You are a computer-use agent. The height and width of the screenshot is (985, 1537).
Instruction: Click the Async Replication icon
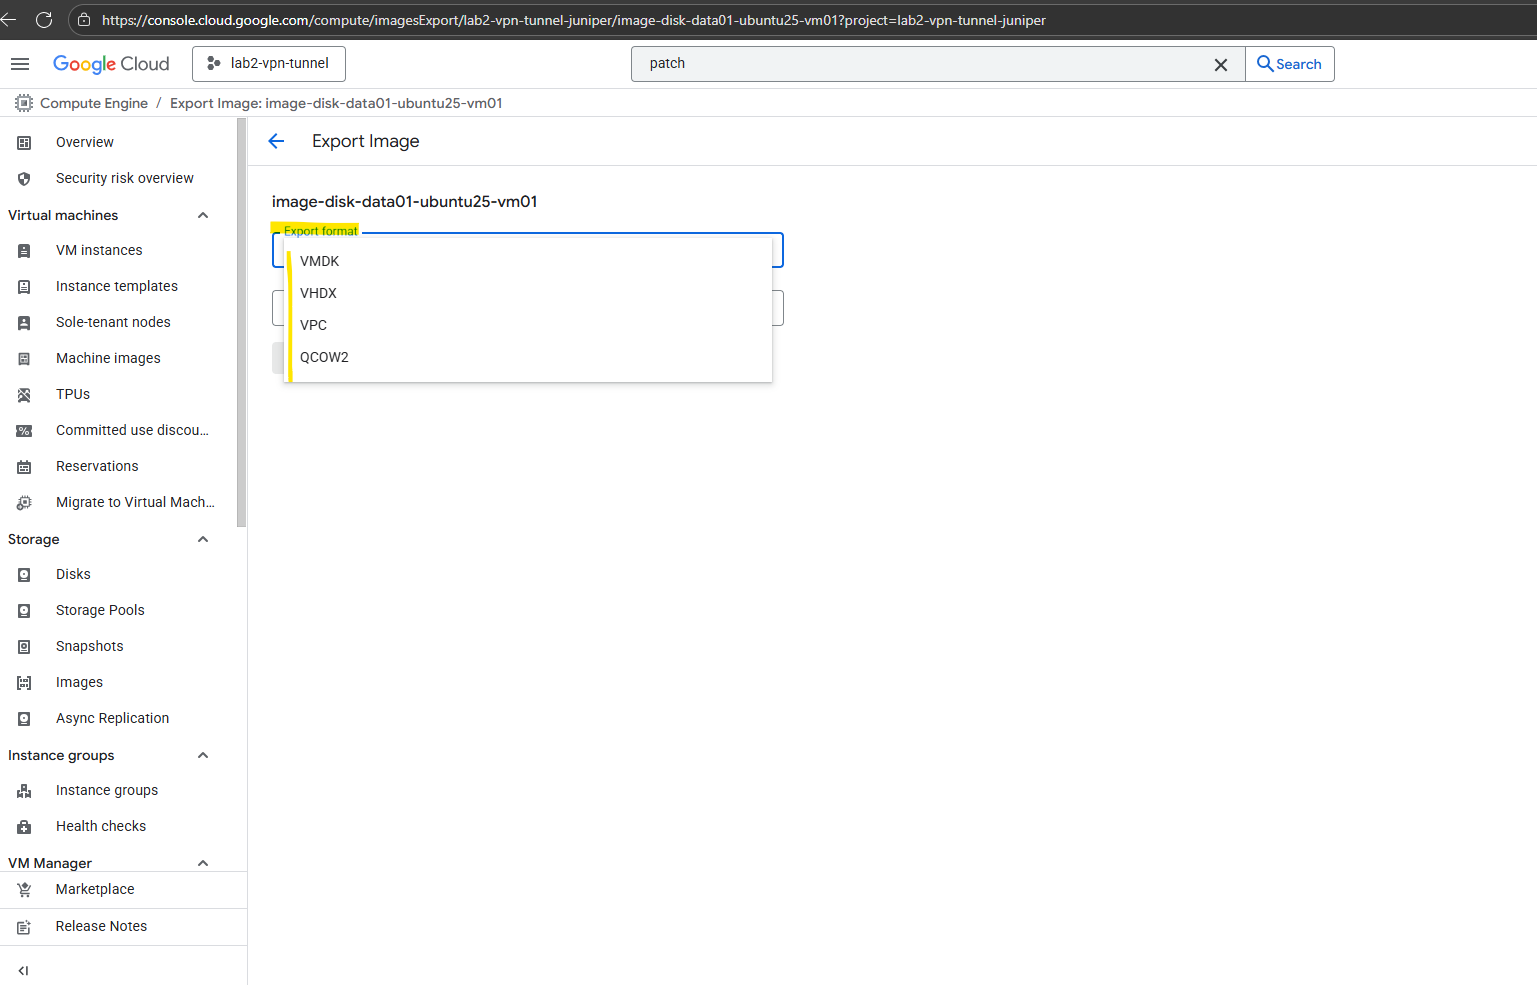point(24,719)
